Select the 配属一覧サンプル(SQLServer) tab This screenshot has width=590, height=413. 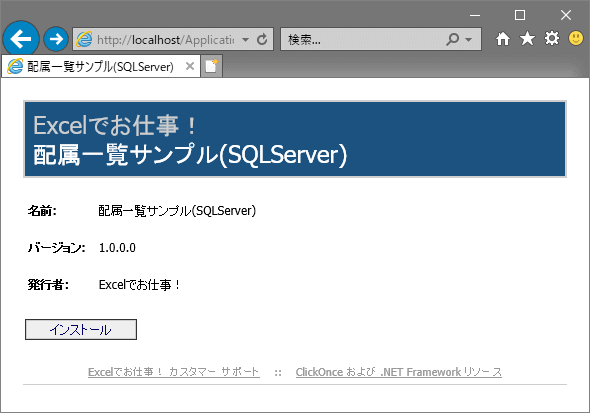(x=100, y=67)
